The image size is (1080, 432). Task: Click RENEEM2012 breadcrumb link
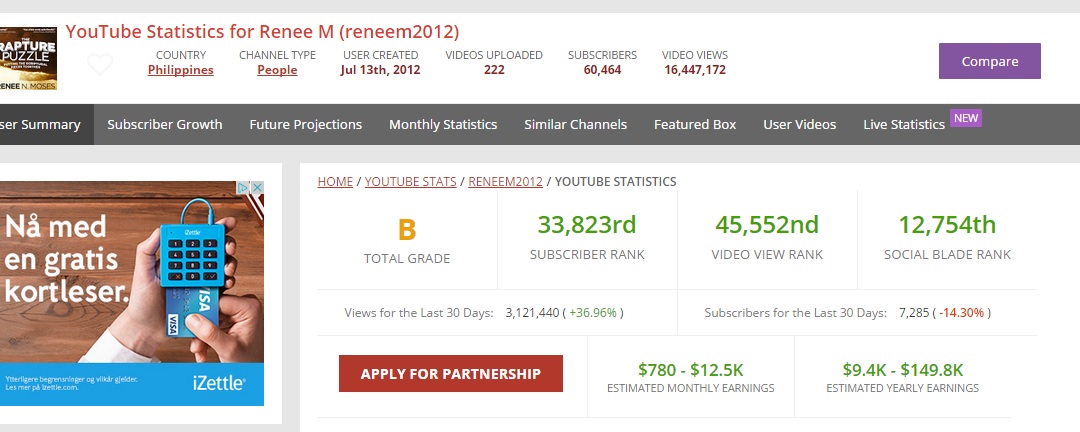point(506,181)
